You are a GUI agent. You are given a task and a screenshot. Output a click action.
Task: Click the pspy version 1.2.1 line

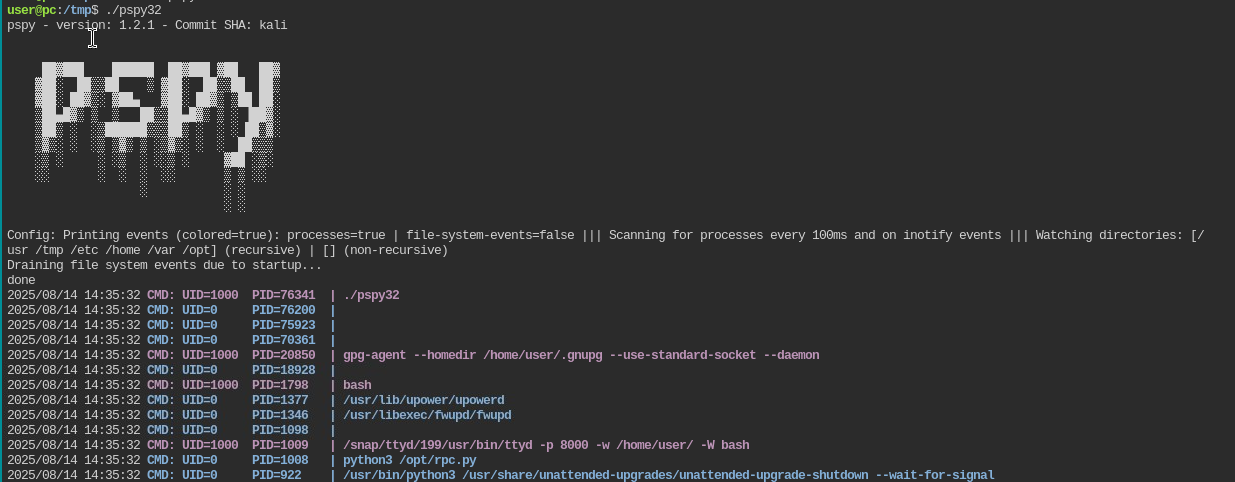tap(147, 25)
